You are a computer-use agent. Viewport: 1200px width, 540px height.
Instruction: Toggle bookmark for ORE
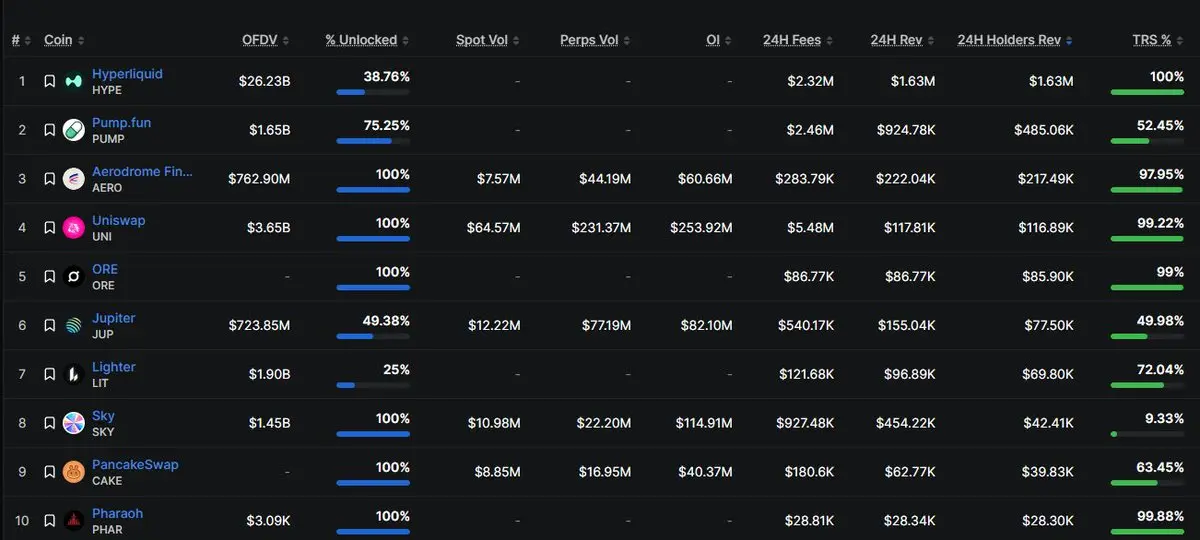(x=49, y=276)
